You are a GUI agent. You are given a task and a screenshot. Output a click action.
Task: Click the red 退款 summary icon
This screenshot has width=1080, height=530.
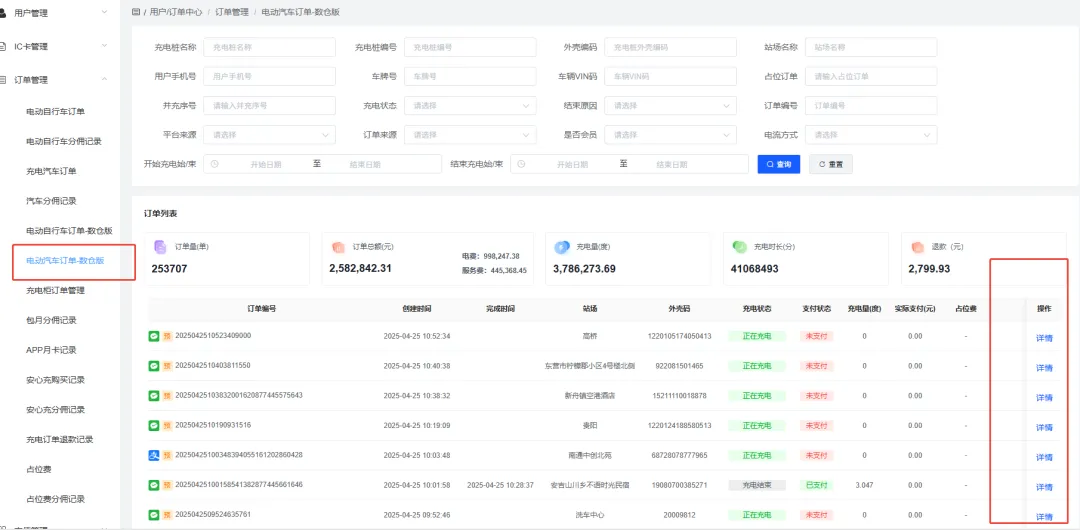tap(917, 246)
